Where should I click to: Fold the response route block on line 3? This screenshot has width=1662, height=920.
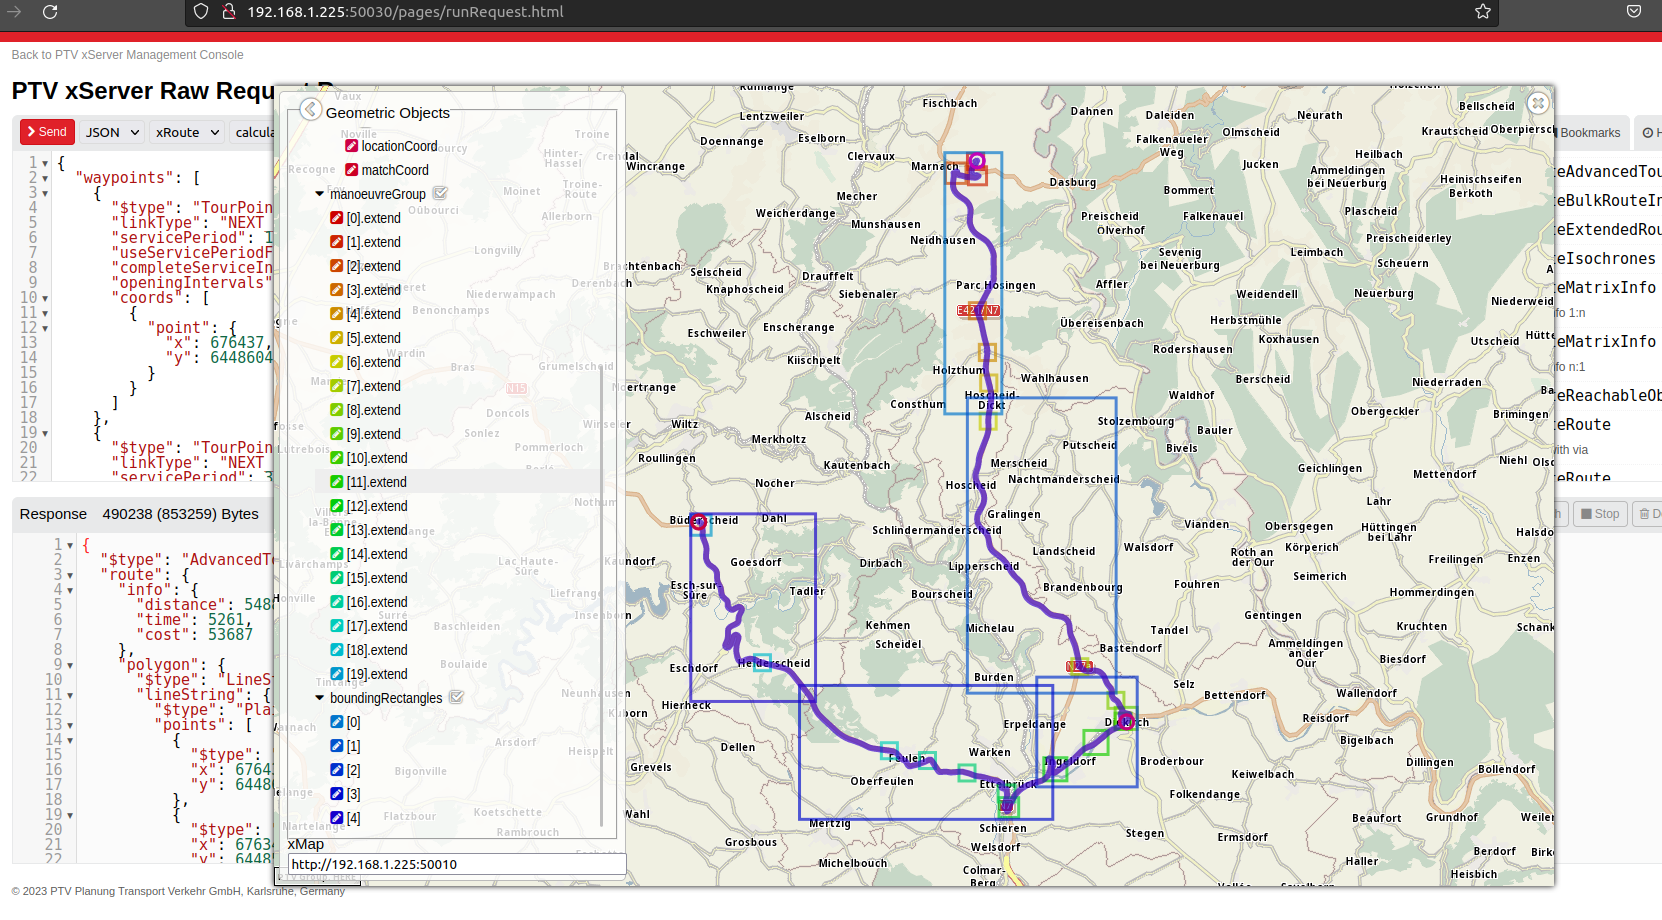pos(70,575)
